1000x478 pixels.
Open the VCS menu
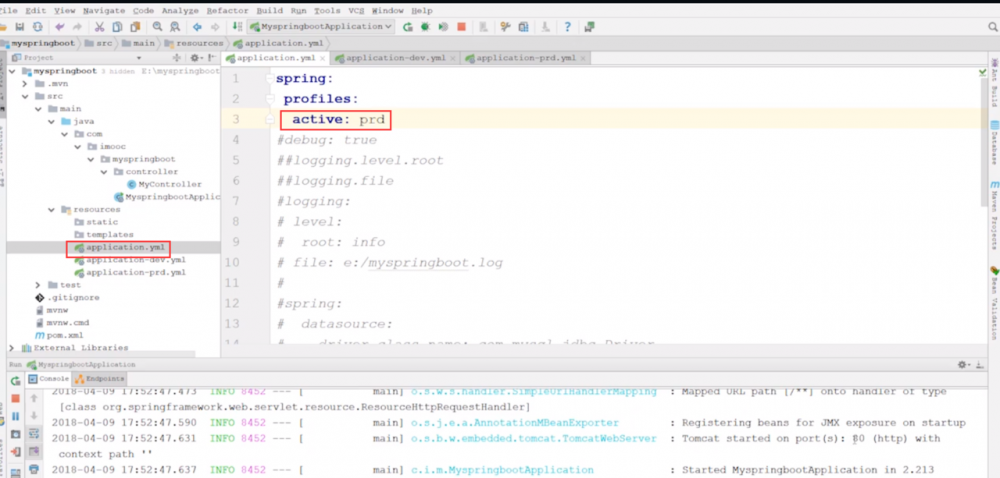357,11
